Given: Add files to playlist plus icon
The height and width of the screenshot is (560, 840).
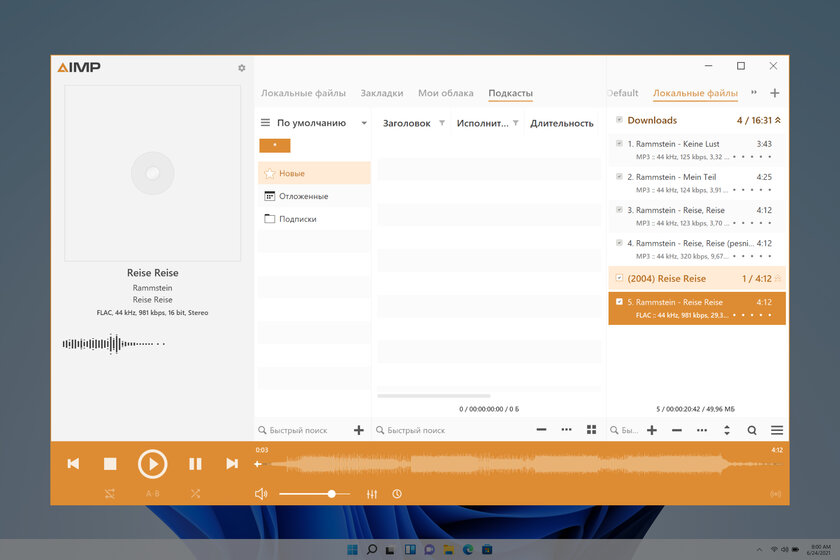Looking at the screenshot, I should [x=652, y=430].
